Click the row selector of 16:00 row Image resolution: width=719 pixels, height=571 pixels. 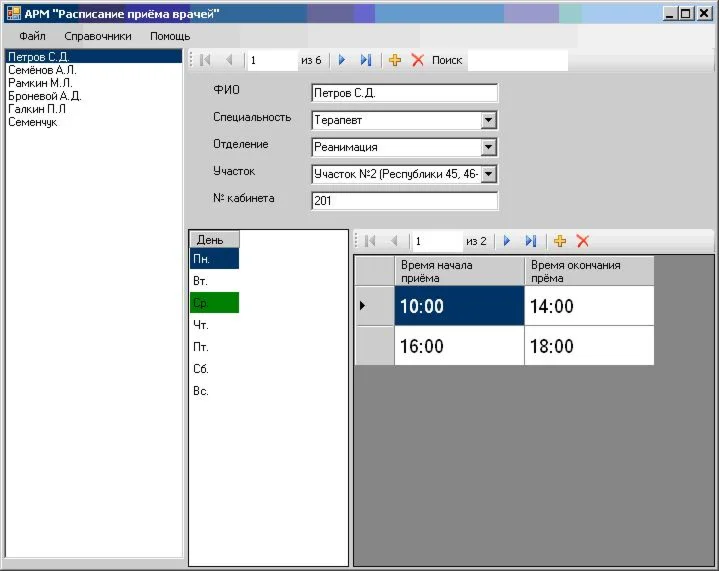[x=375, y=346]
